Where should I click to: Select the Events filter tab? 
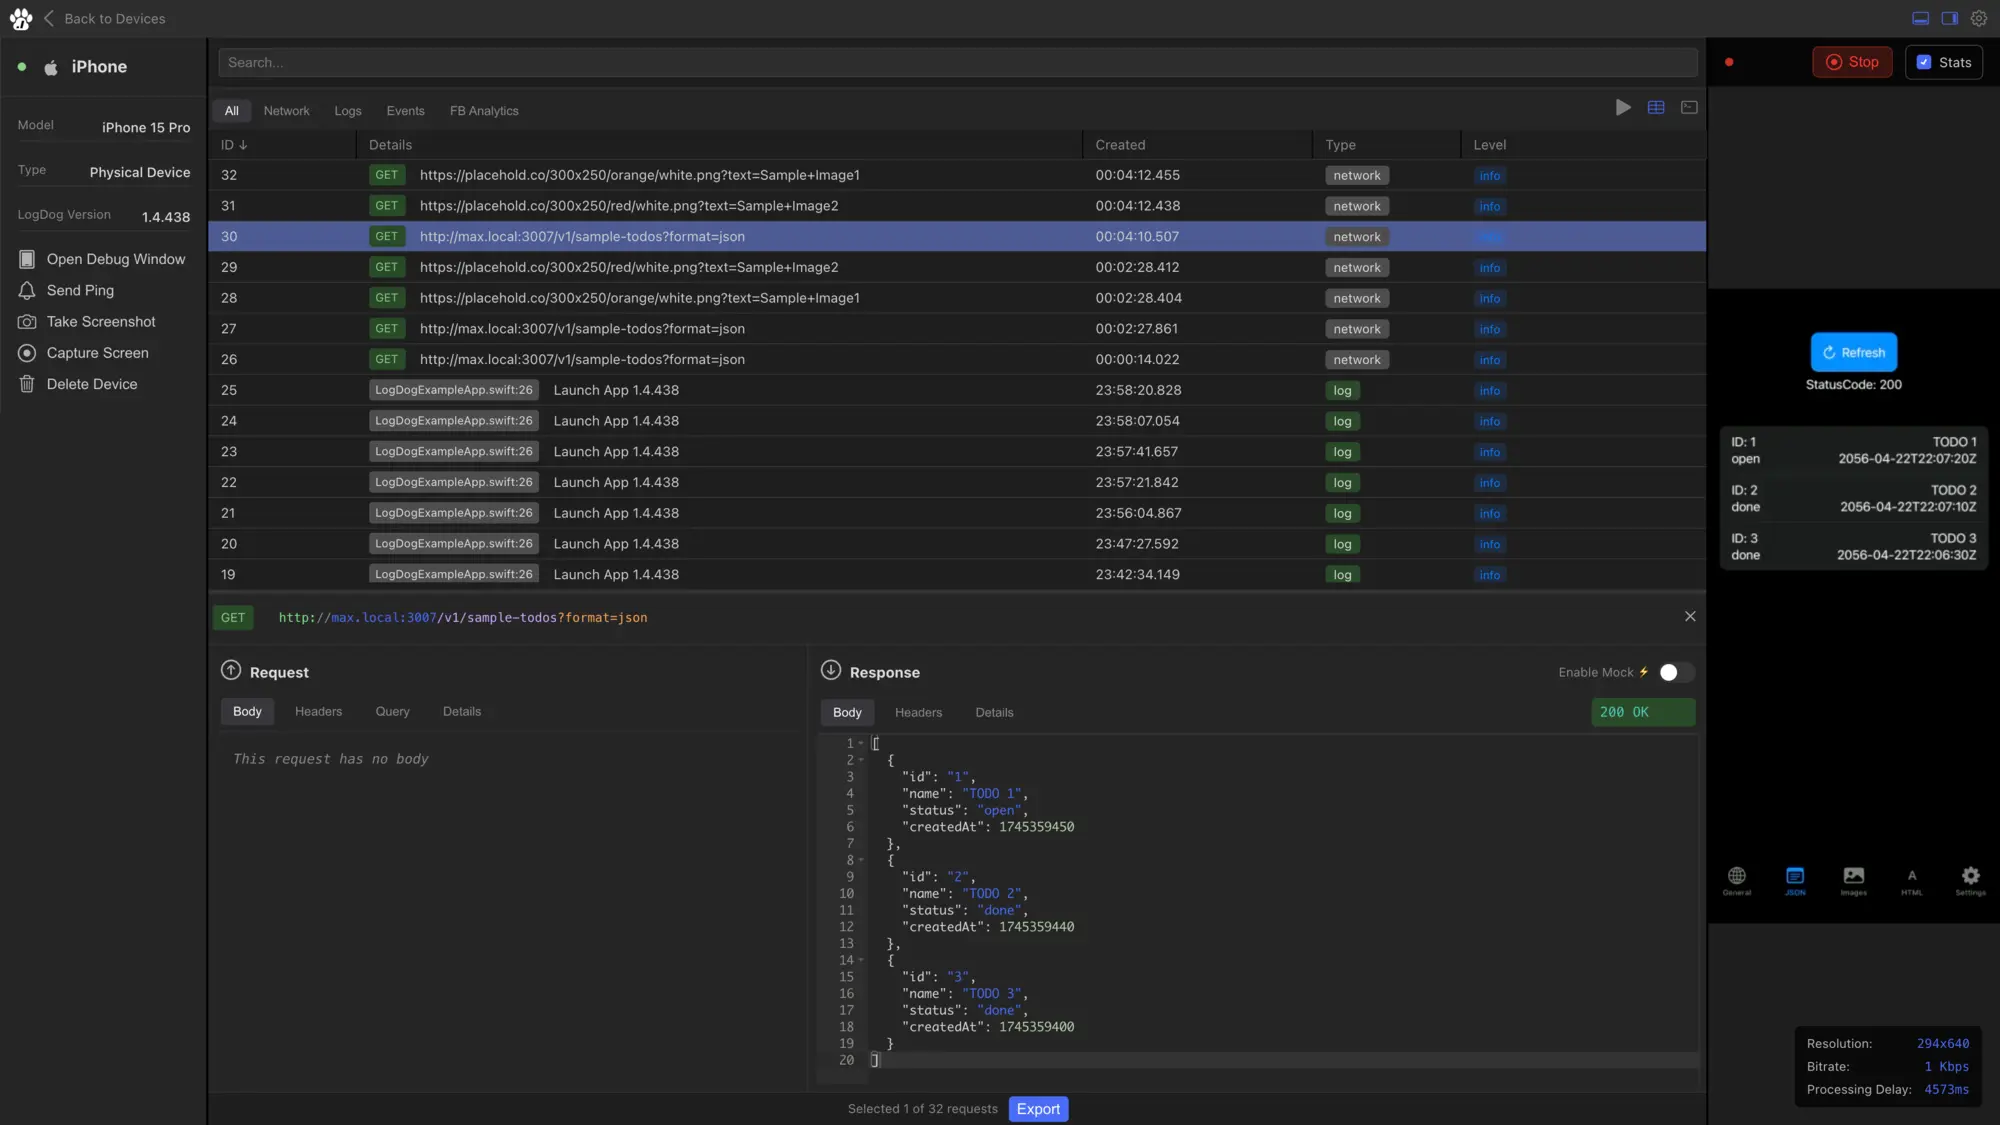pos(405,111)
